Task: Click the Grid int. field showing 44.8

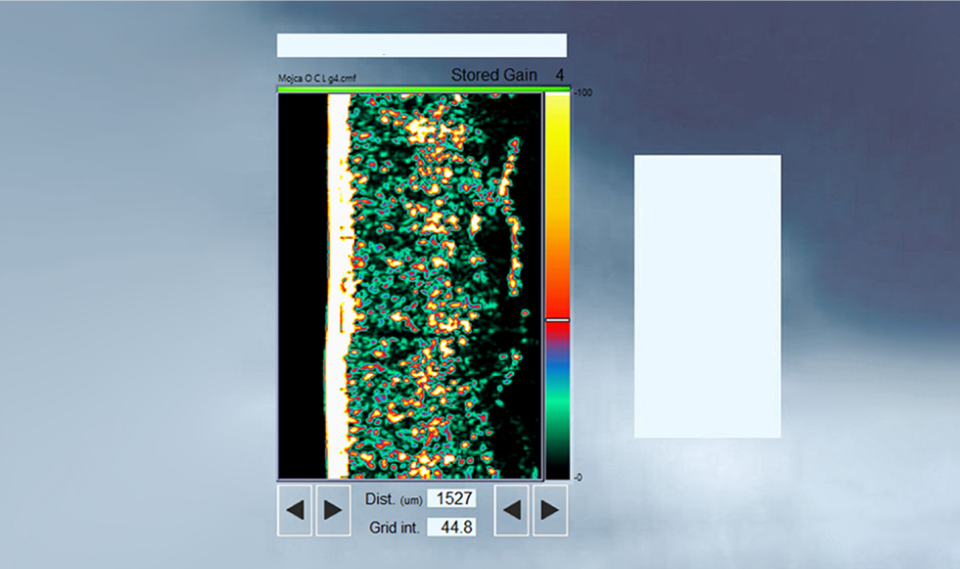Action: coord(451,527)
